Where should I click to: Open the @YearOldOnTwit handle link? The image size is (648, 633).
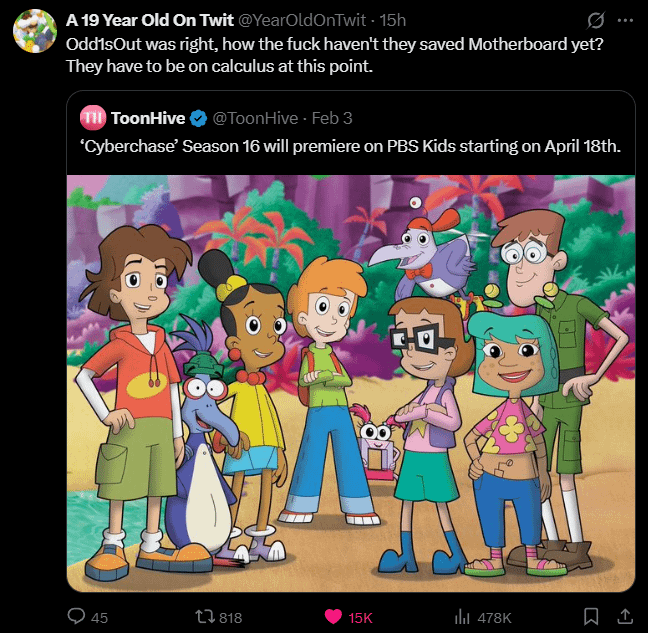coord(303,20)
